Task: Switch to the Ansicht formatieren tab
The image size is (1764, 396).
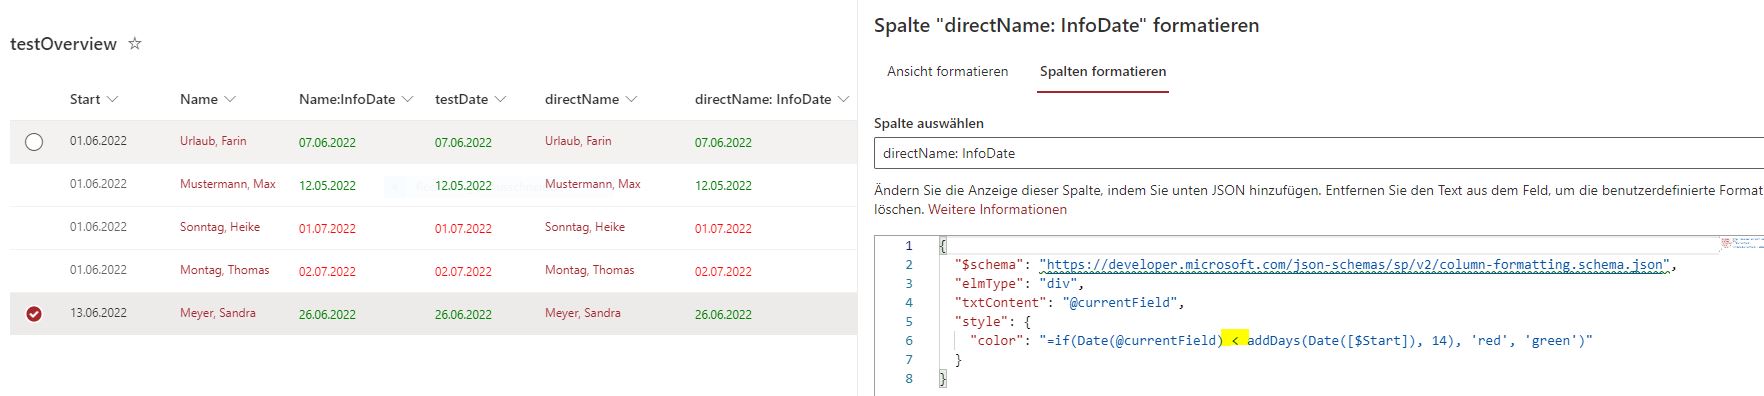Action: [947, 71]
